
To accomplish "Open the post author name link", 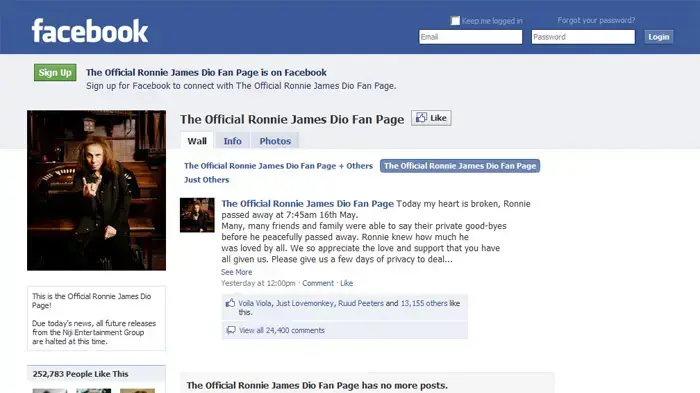I will pyautogui.click(x=308, y=204).
